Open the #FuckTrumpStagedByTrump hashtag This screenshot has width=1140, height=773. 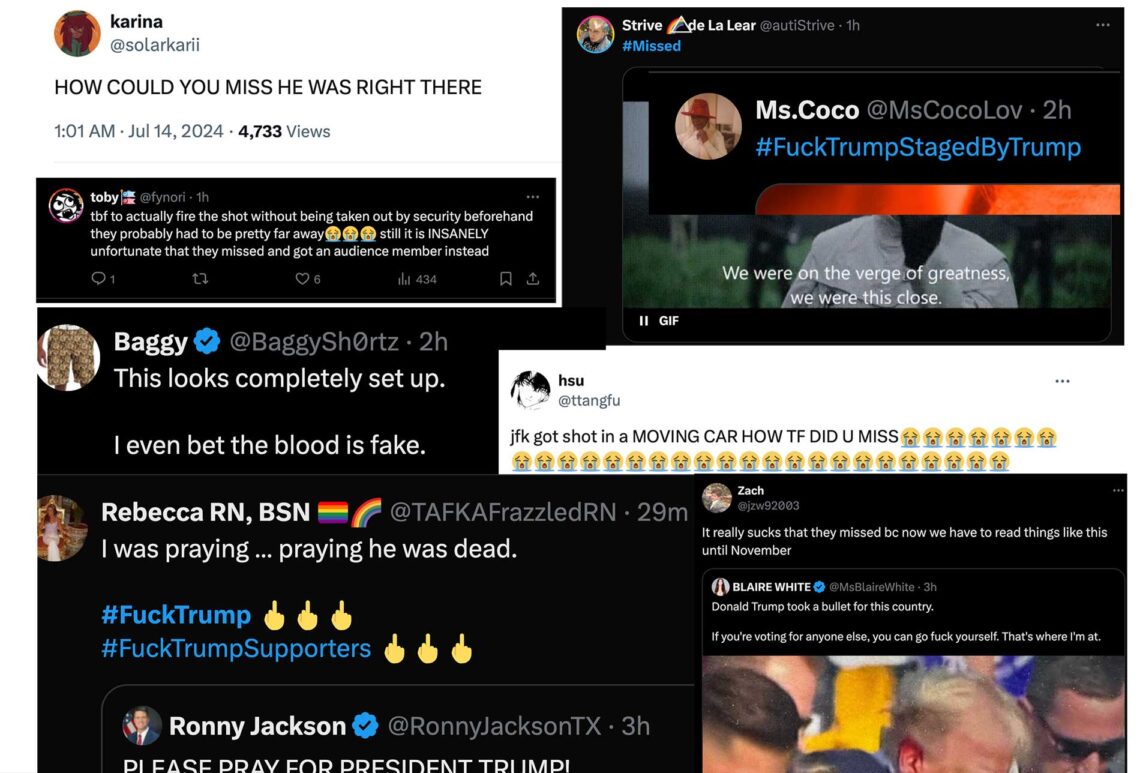[x=918, y=147]
